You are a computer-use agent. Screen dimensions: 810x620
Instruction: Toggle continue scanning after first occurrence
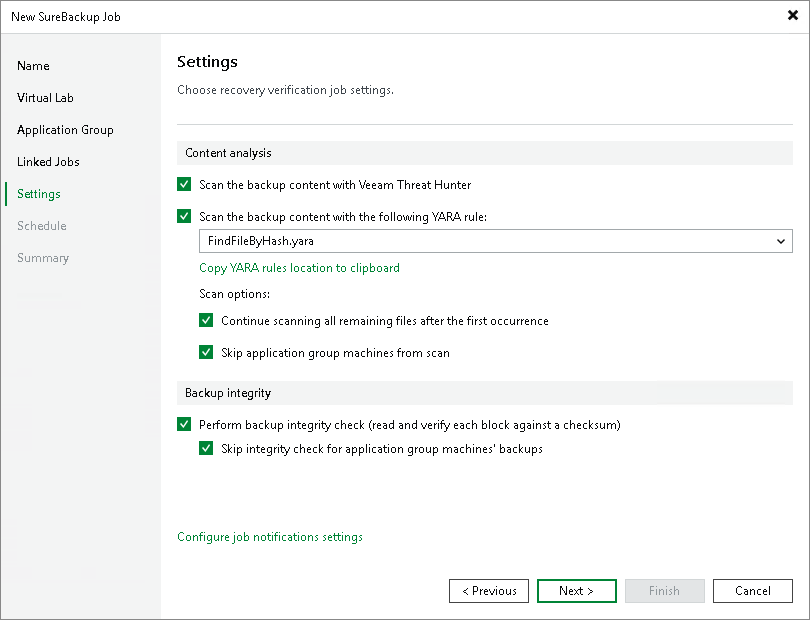[x=206, y=320]
